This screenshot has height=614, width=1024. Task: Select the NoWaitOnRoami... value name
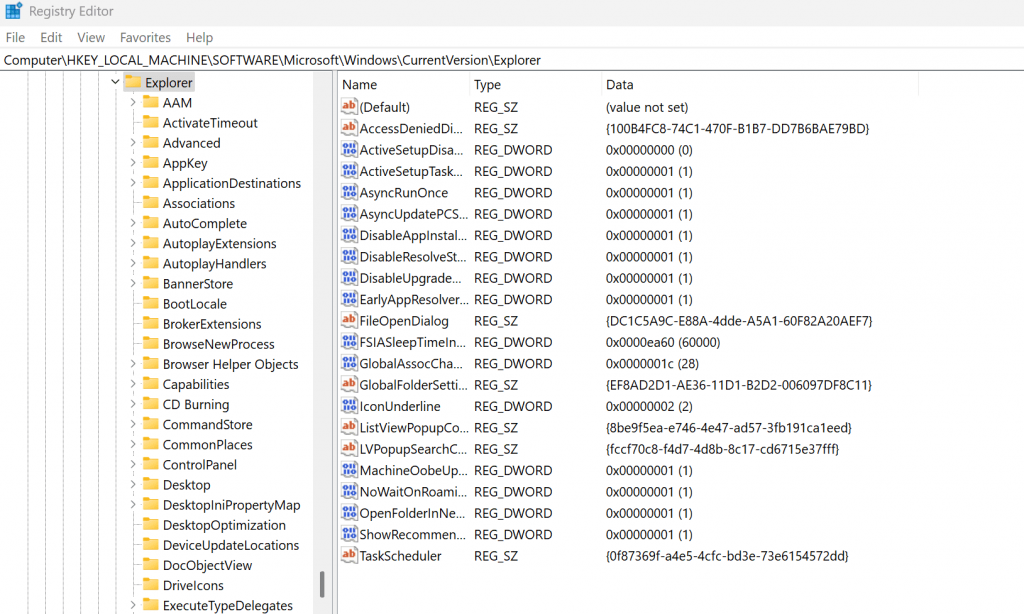click(413, 492)
